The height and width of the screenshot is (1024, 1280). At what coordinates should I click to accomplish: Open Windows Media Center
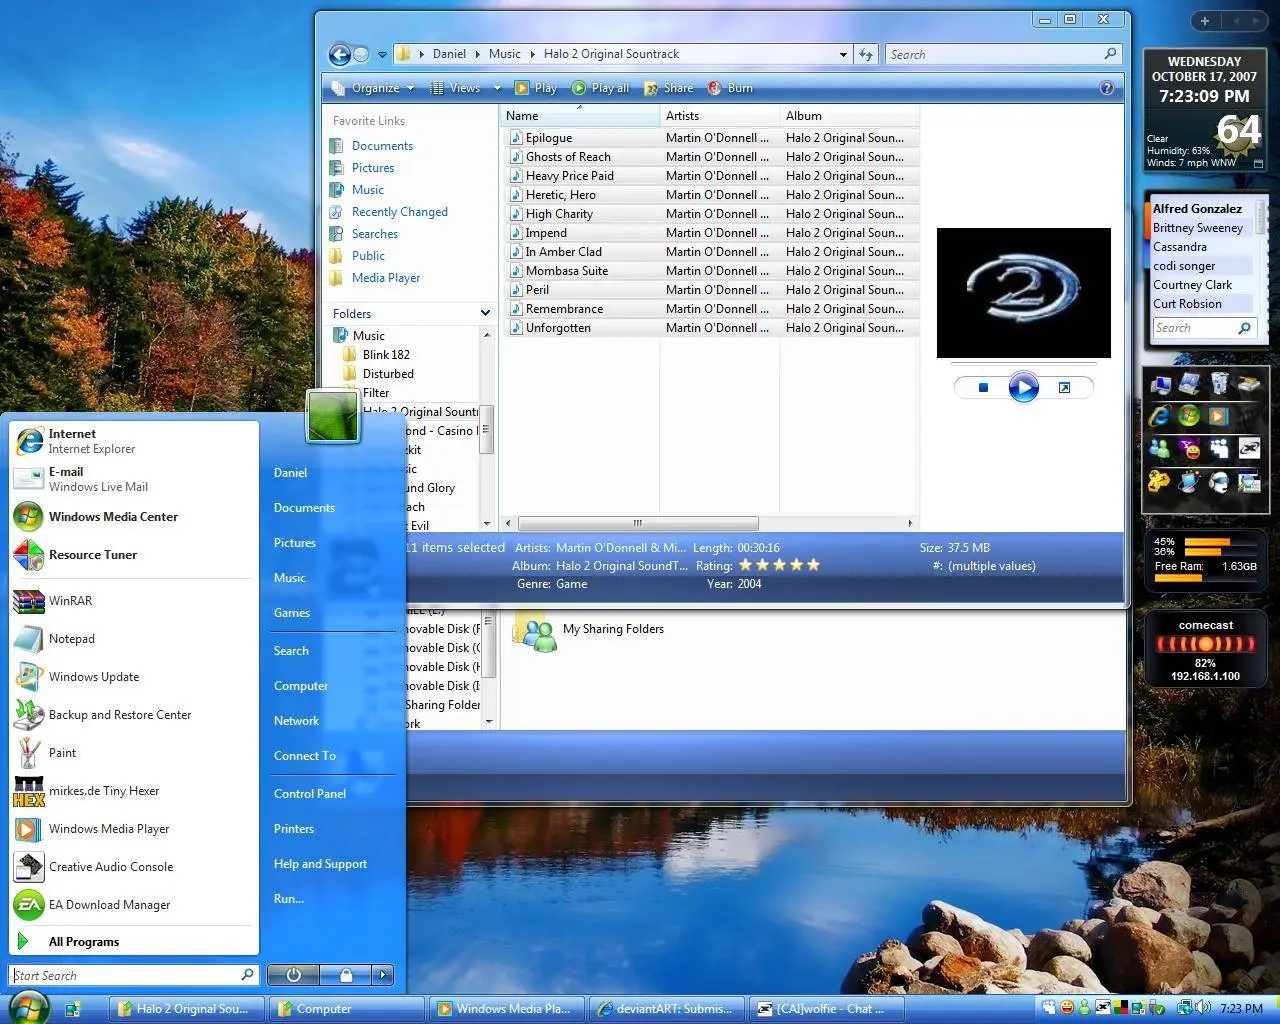pos(133,517)
